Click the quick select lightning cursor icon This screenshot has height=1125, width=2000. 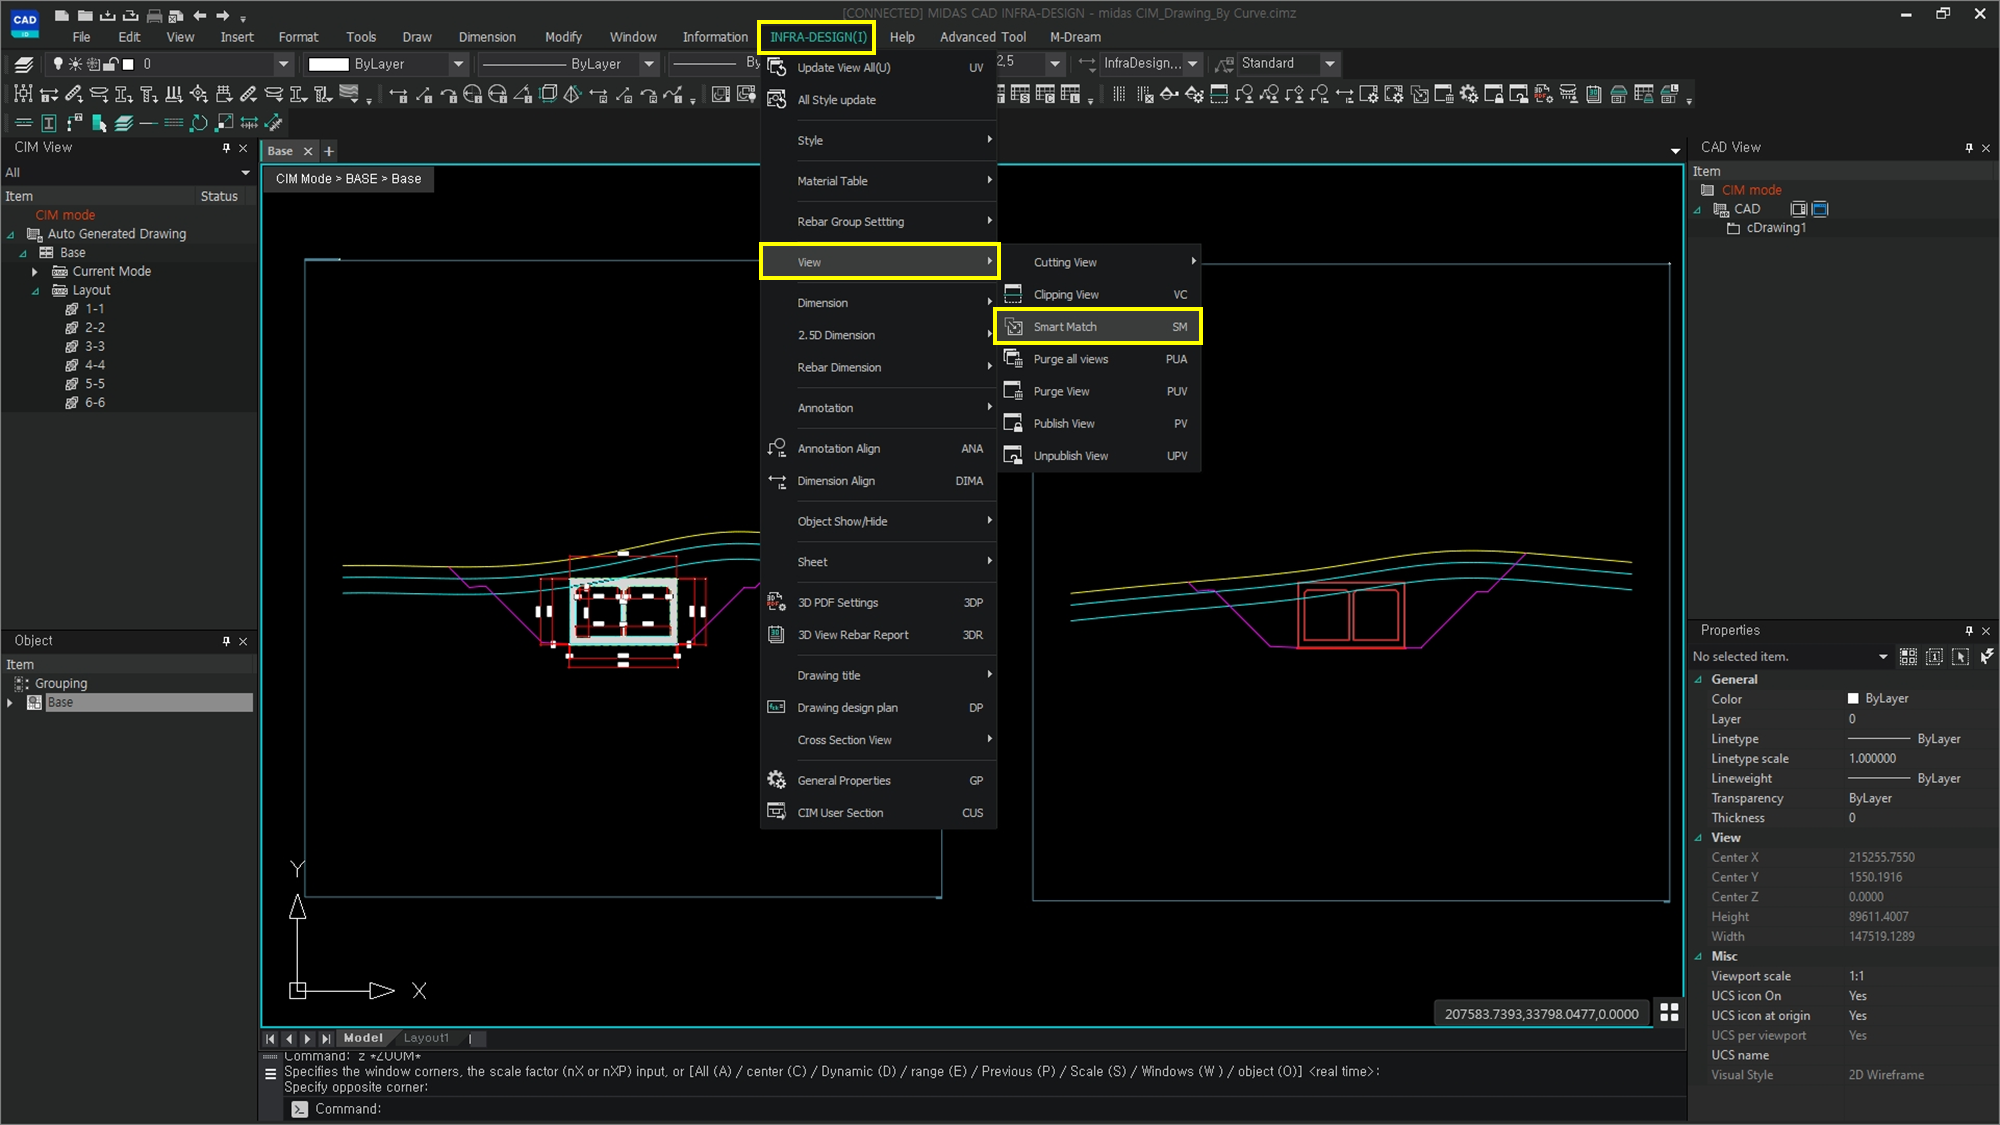coord(1986,656)
